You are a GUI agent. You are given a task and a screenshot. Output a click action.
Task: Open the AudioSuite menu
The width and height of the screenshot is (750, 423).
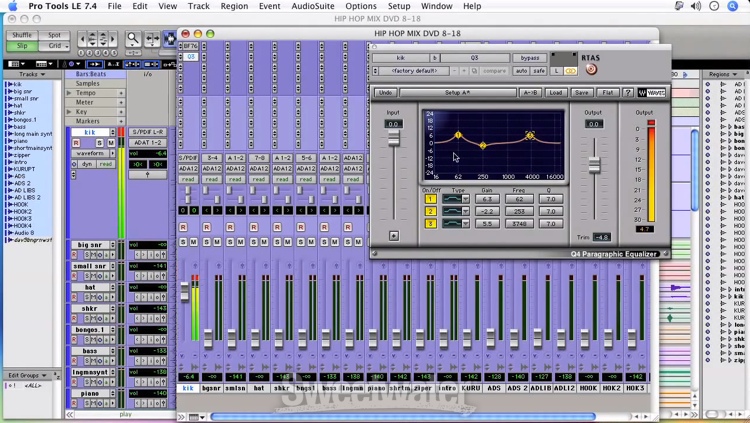(313, 6)
